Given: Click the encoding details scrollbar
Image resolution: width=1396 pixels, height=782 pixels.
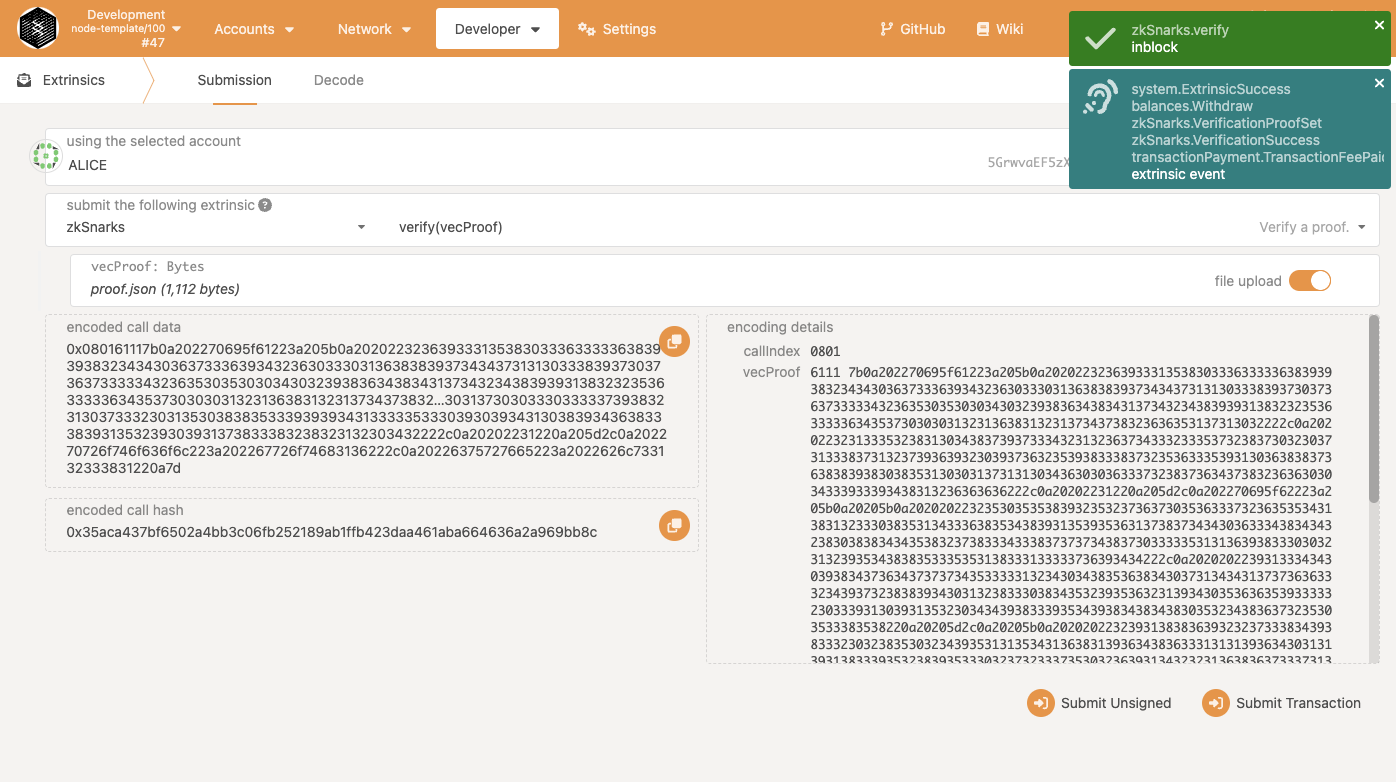Looking at the screenshot, I should (x=1374, y=408).
